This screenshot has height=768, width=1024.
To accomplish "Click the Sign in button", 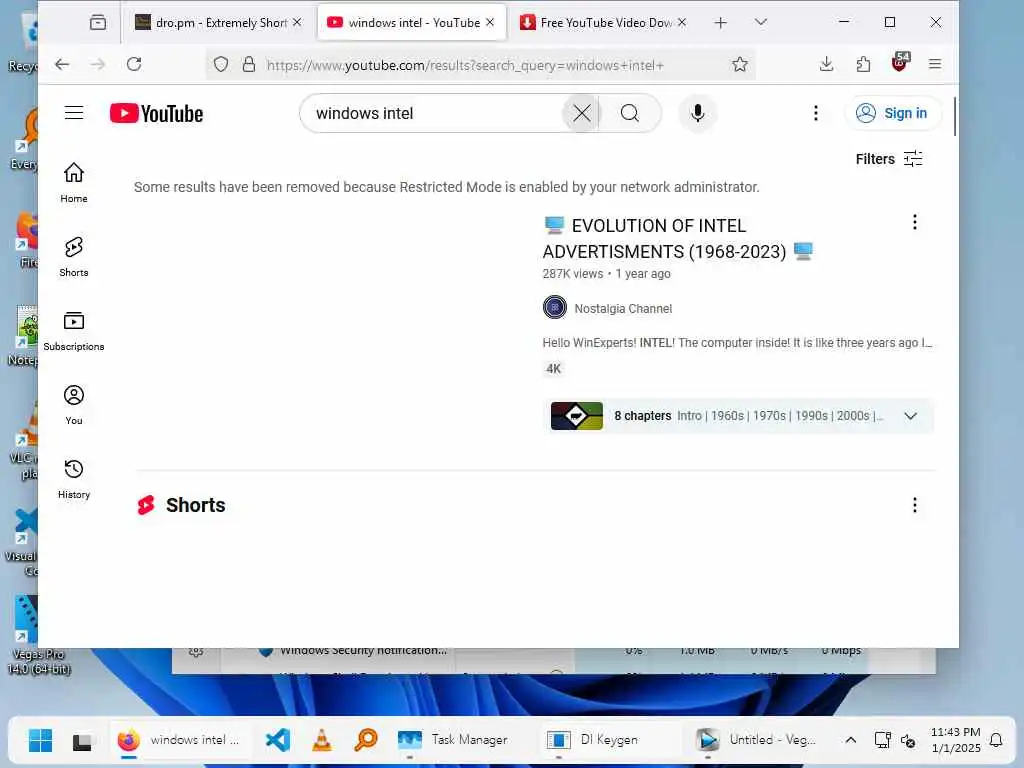I will click(892, 113).
